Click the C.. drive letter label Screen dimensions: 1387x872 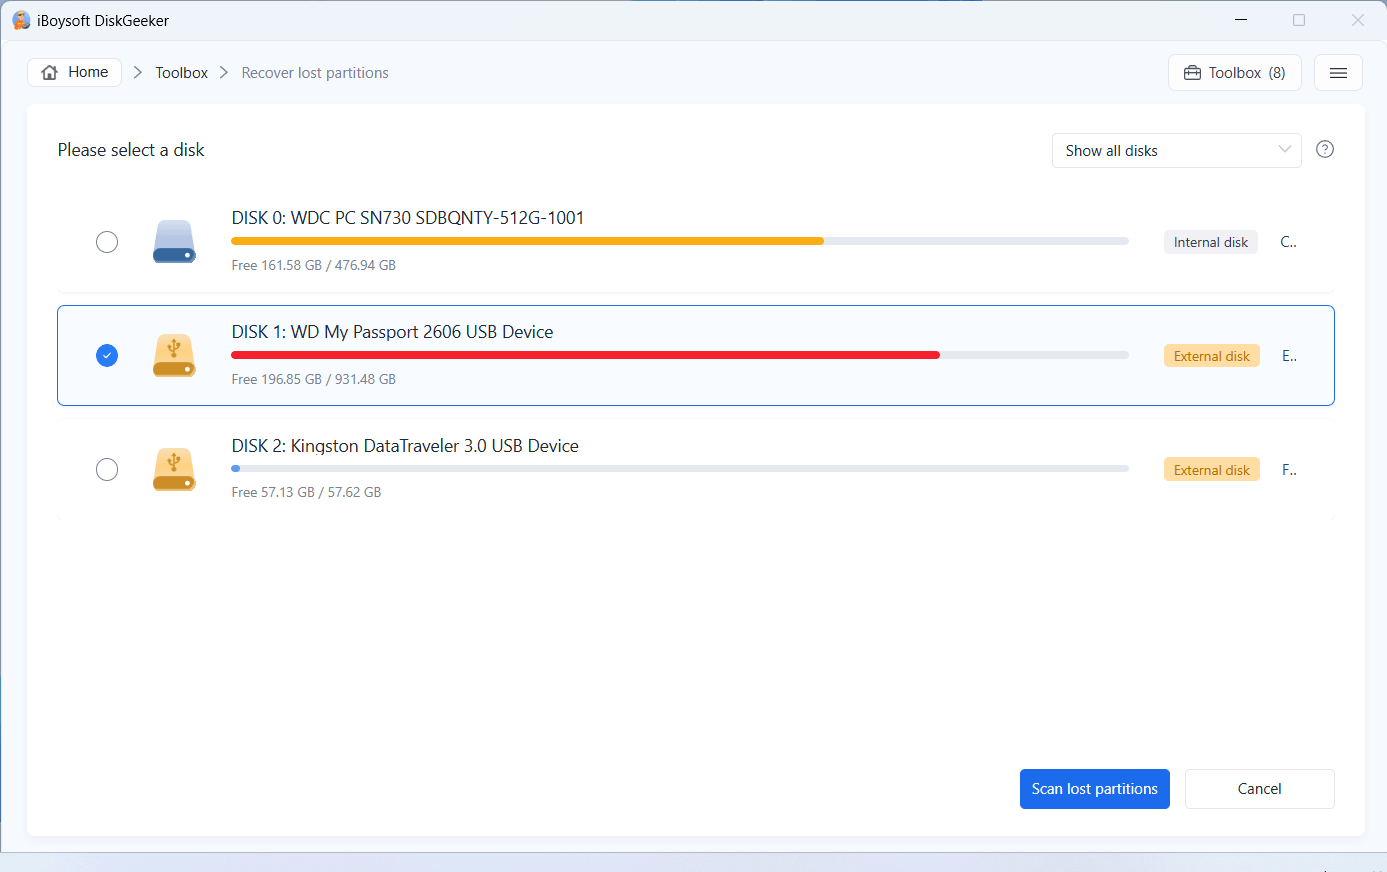1289,242
